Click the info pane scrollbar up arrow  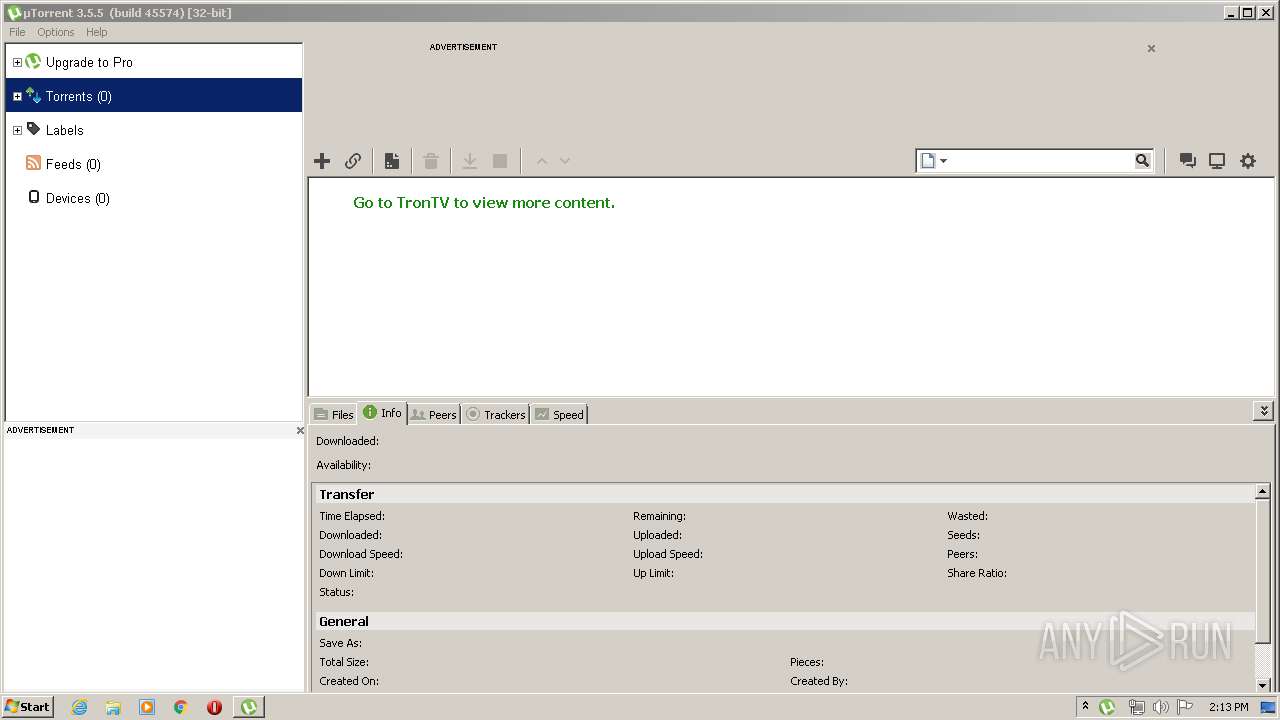click(1263, 492)
